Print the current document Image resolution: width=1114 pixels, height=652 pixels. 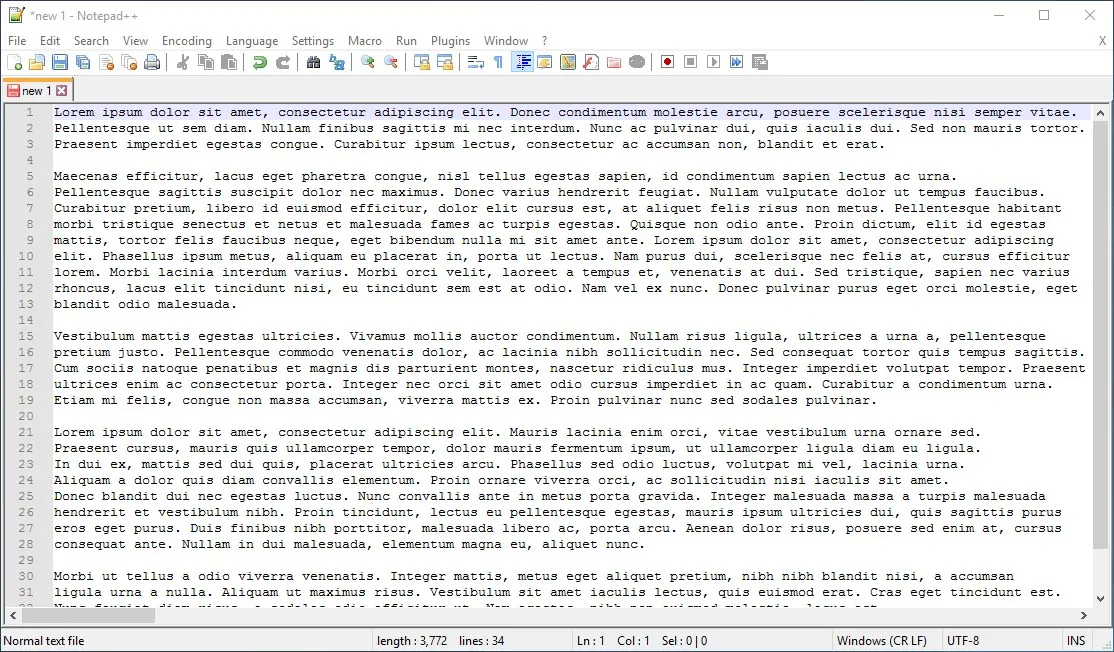152,63
